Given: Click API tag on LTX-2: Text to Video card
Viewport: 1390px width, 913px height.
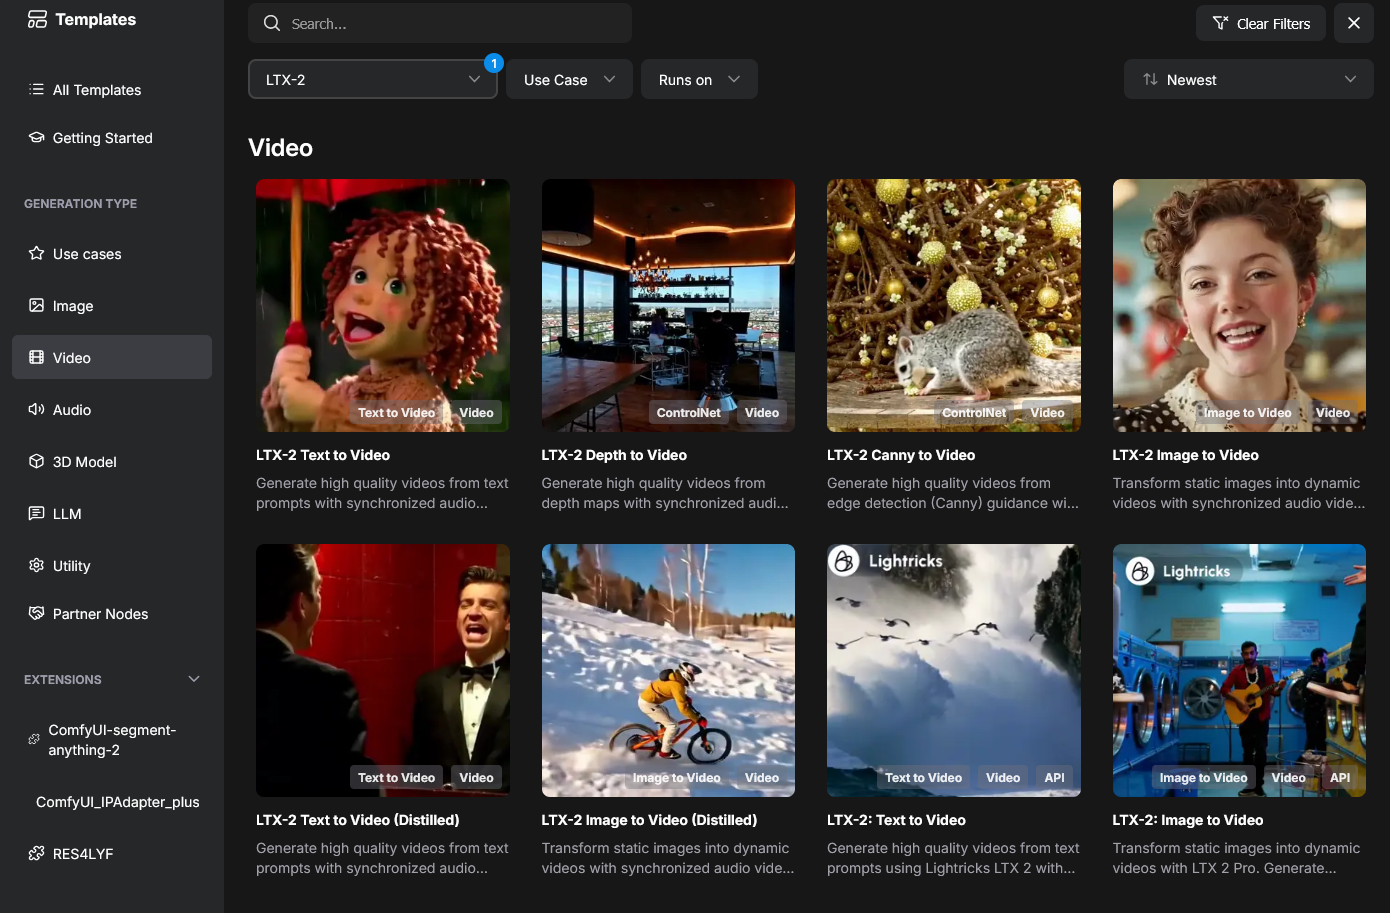Looking at the screenshot, I should pyautogui.click(x=1054, y=777).
